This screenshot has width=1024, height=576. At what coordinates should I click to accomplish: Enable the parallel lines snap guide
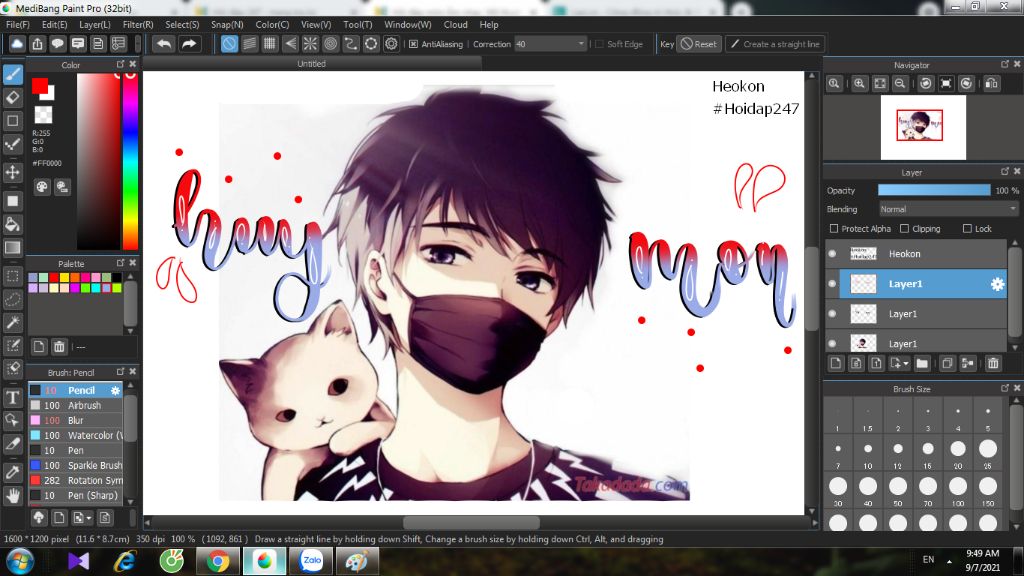[x=249, y=44]
